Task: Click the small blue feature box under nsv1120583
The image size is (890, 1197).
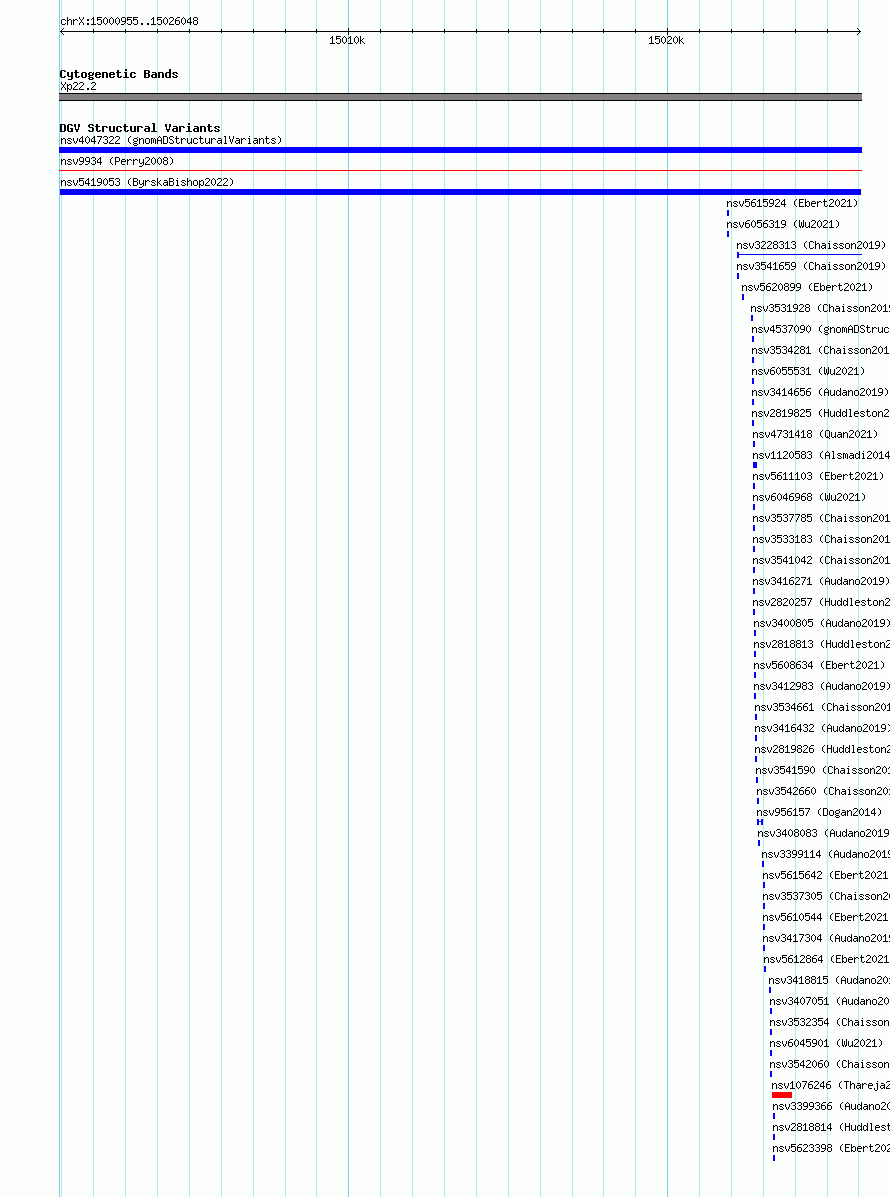Action: pos(755,465)
